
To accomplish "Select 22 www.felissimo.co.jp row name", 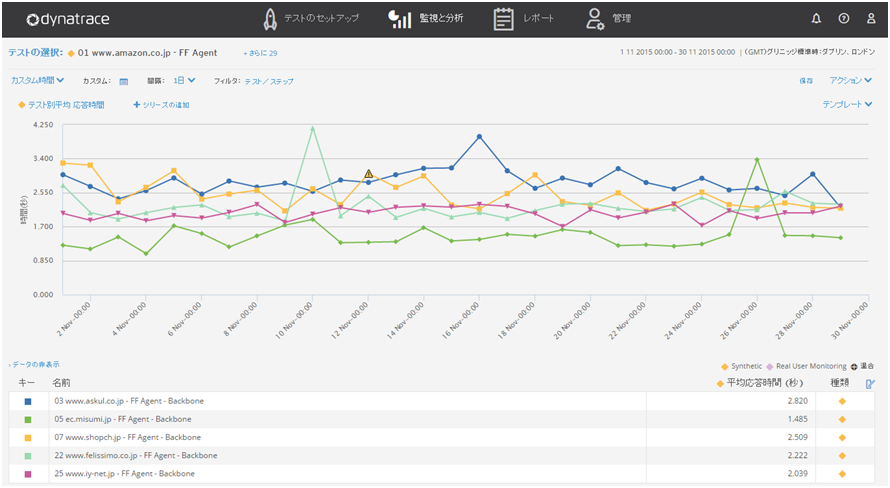I will pyautogui.click(x=136, y=456).
